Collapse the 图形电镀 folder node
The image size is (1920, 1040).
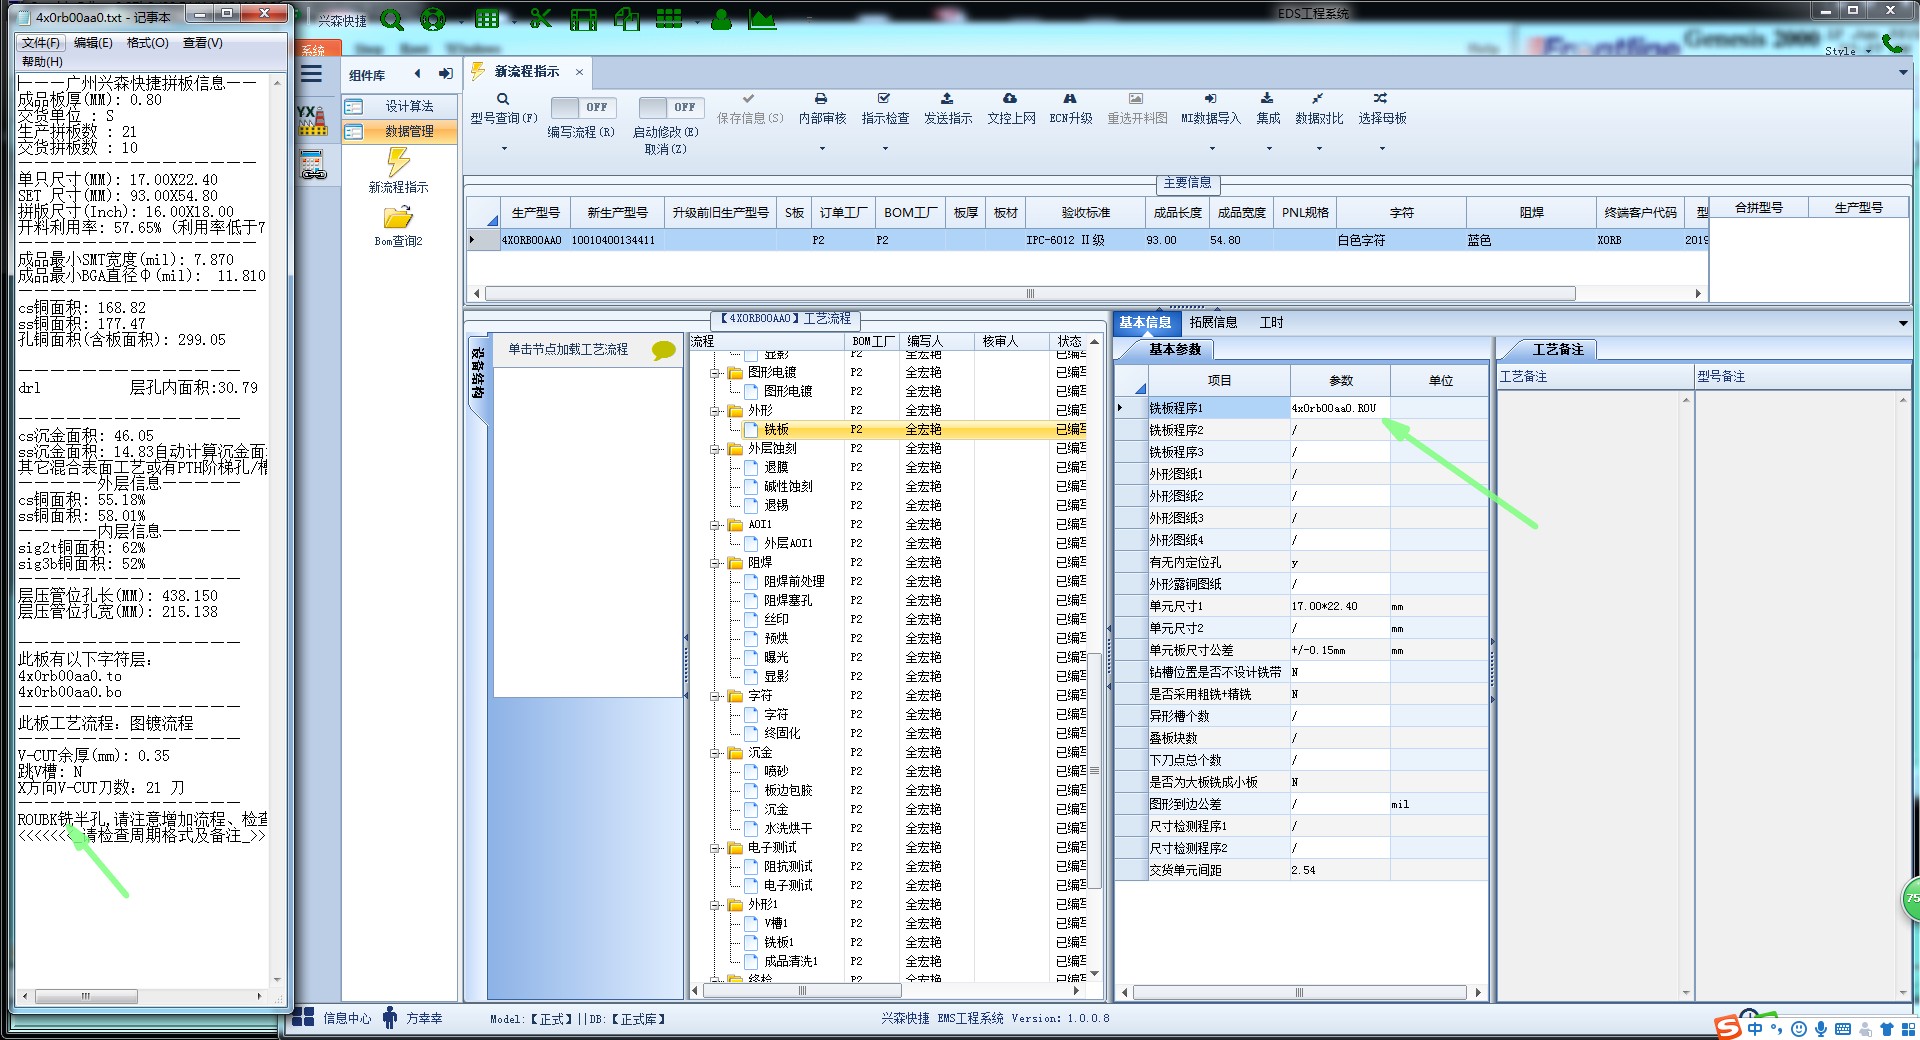(x=716, y=373)
